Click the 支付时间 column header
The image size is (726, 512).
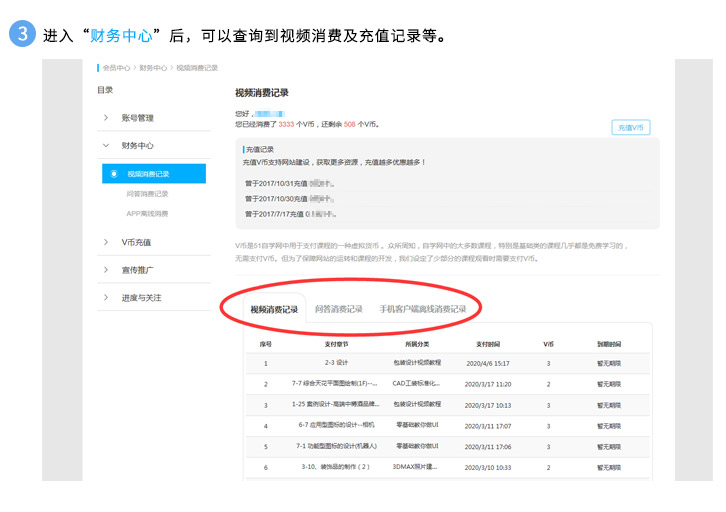click(x=487, y=343)
